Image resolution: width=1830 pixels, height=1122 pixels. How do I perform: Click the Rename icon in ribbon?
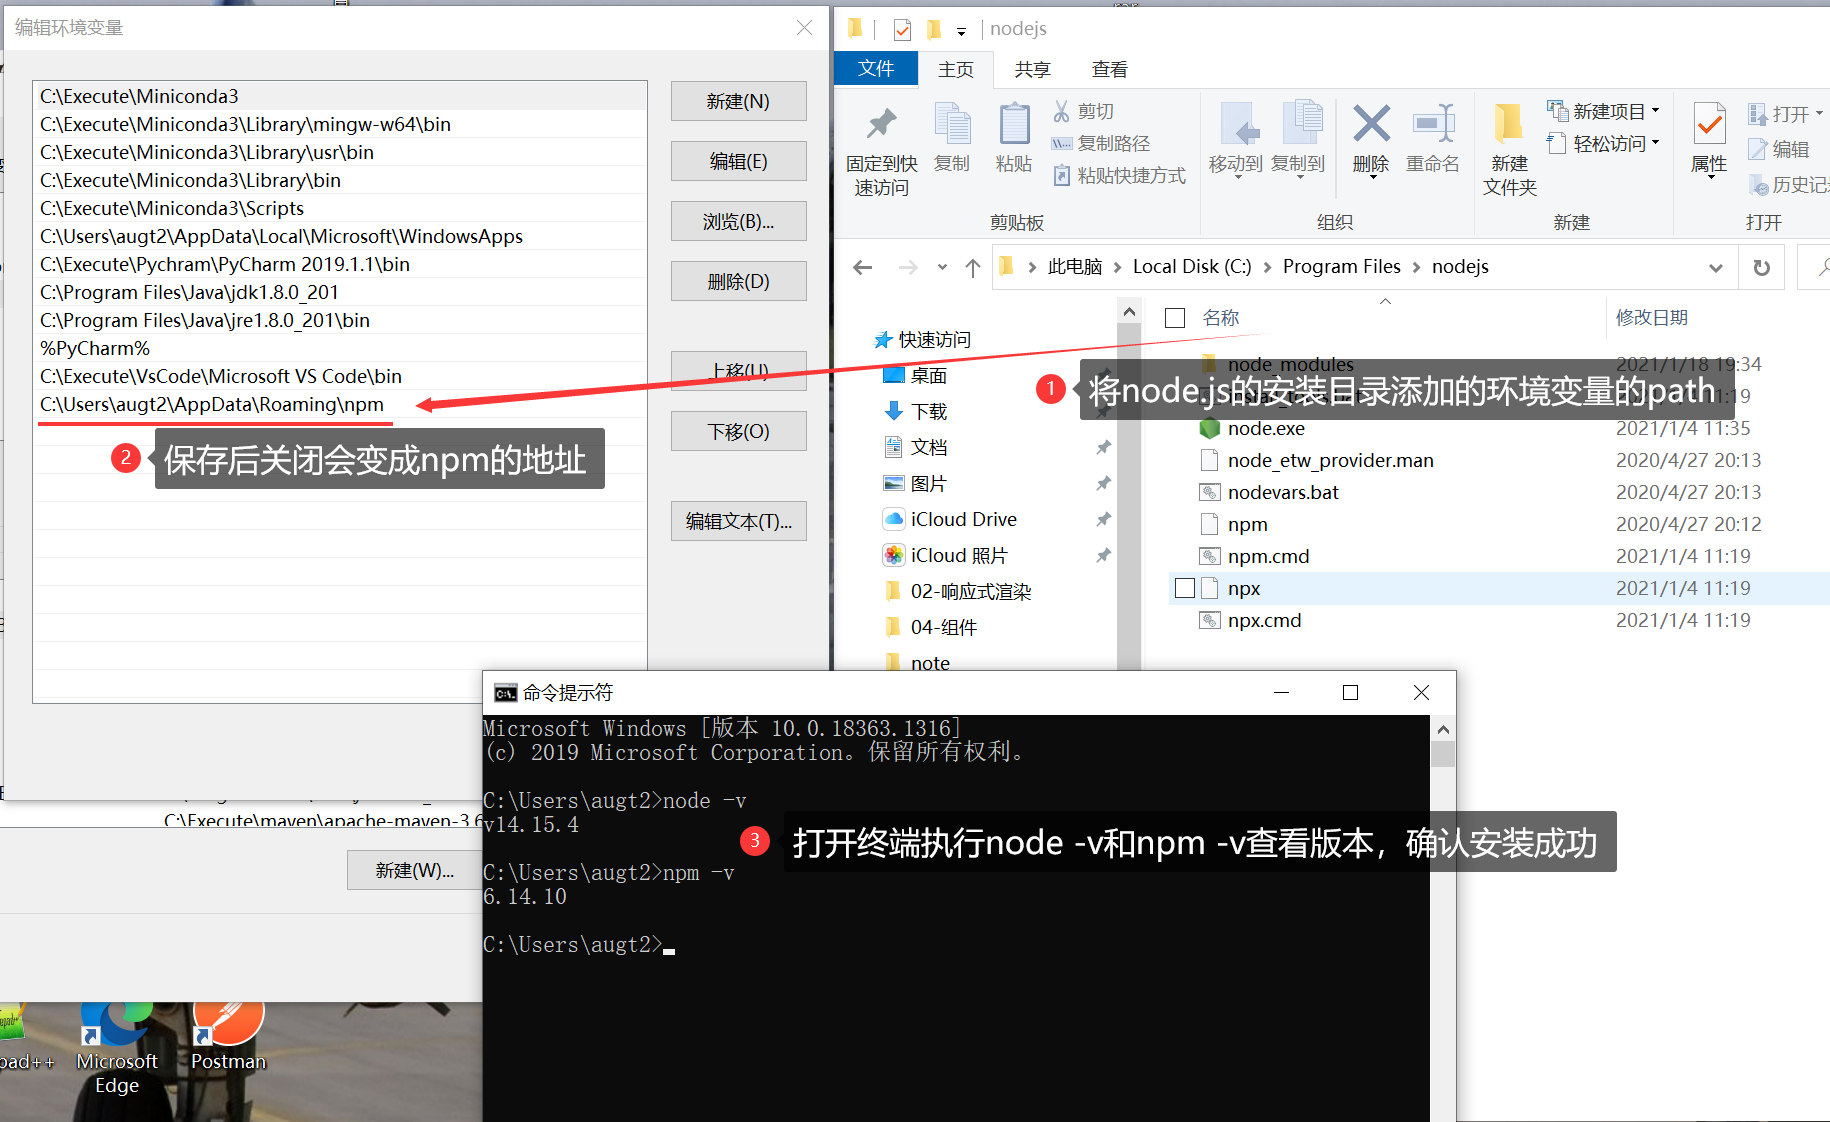click(1433, 124)
